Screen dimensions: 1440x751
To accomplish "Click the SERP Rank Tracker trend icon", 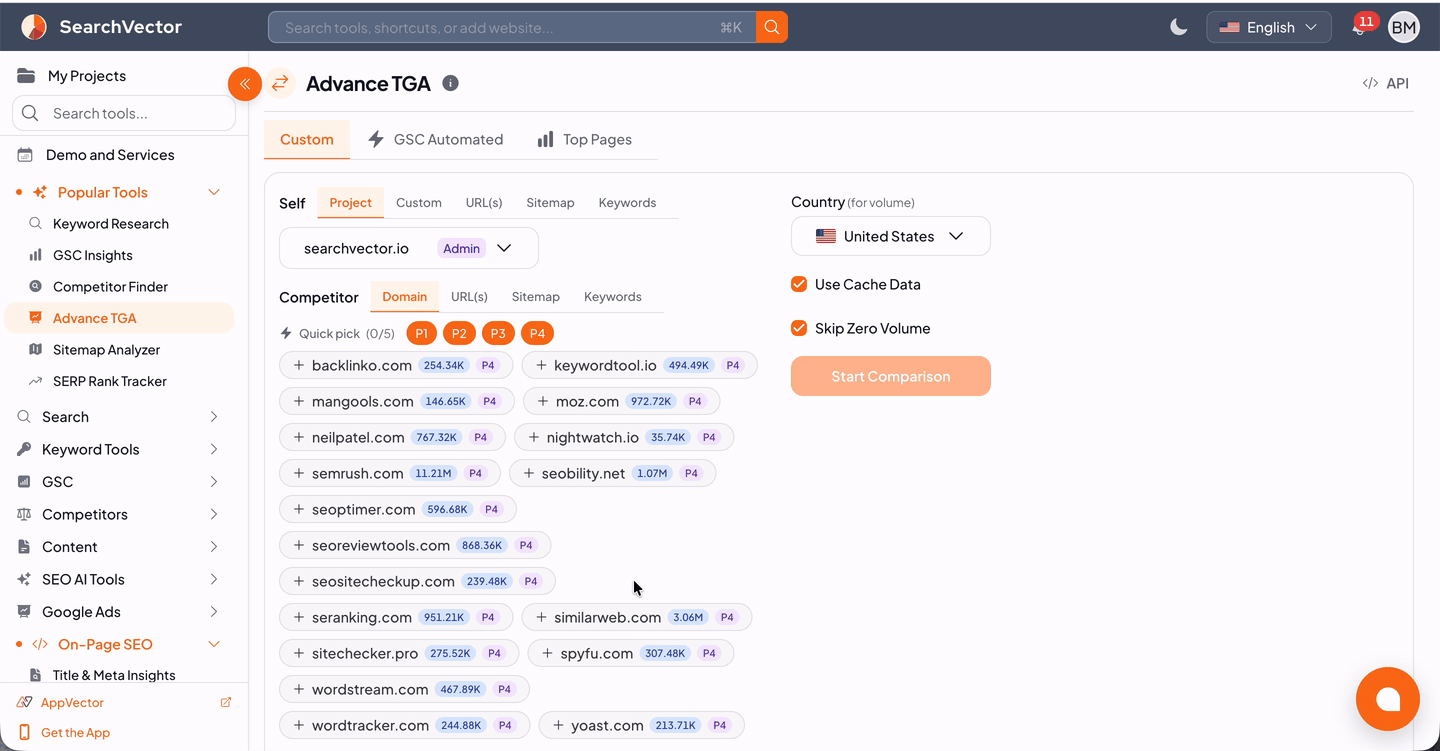I will [x=36, y=381].
